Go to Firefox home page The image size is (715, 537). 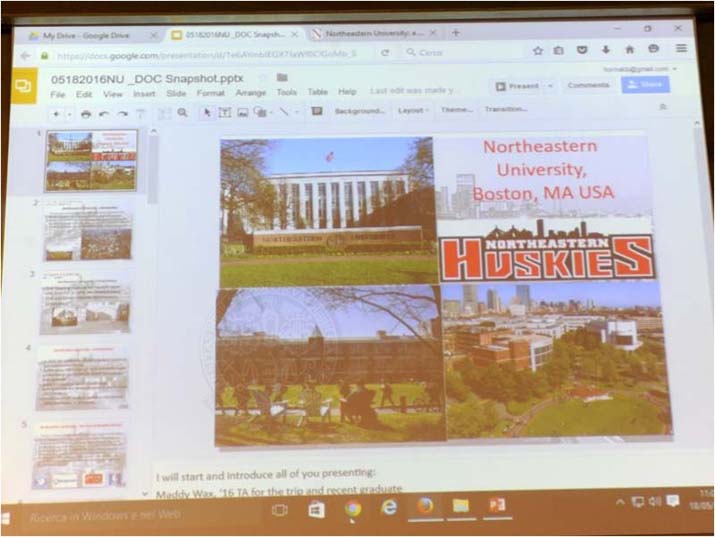(630, 49)
